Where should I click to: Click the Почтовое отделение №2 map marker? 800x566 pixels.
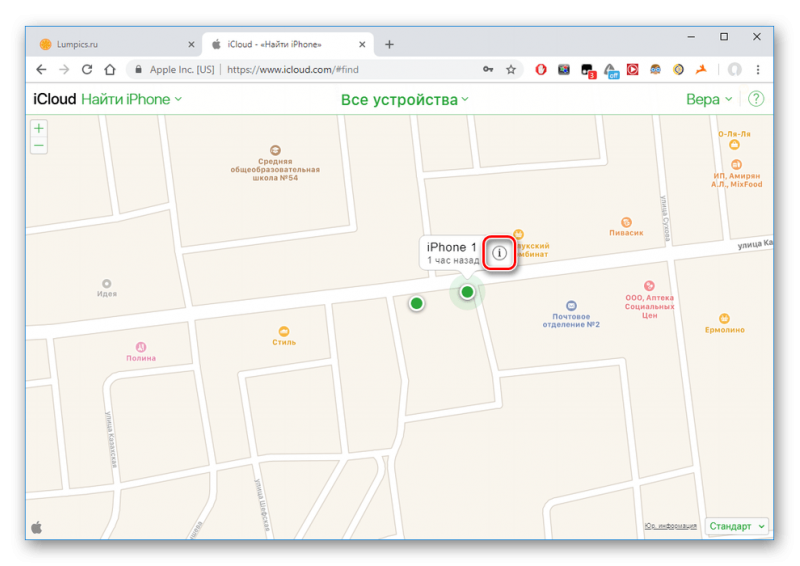571,306
